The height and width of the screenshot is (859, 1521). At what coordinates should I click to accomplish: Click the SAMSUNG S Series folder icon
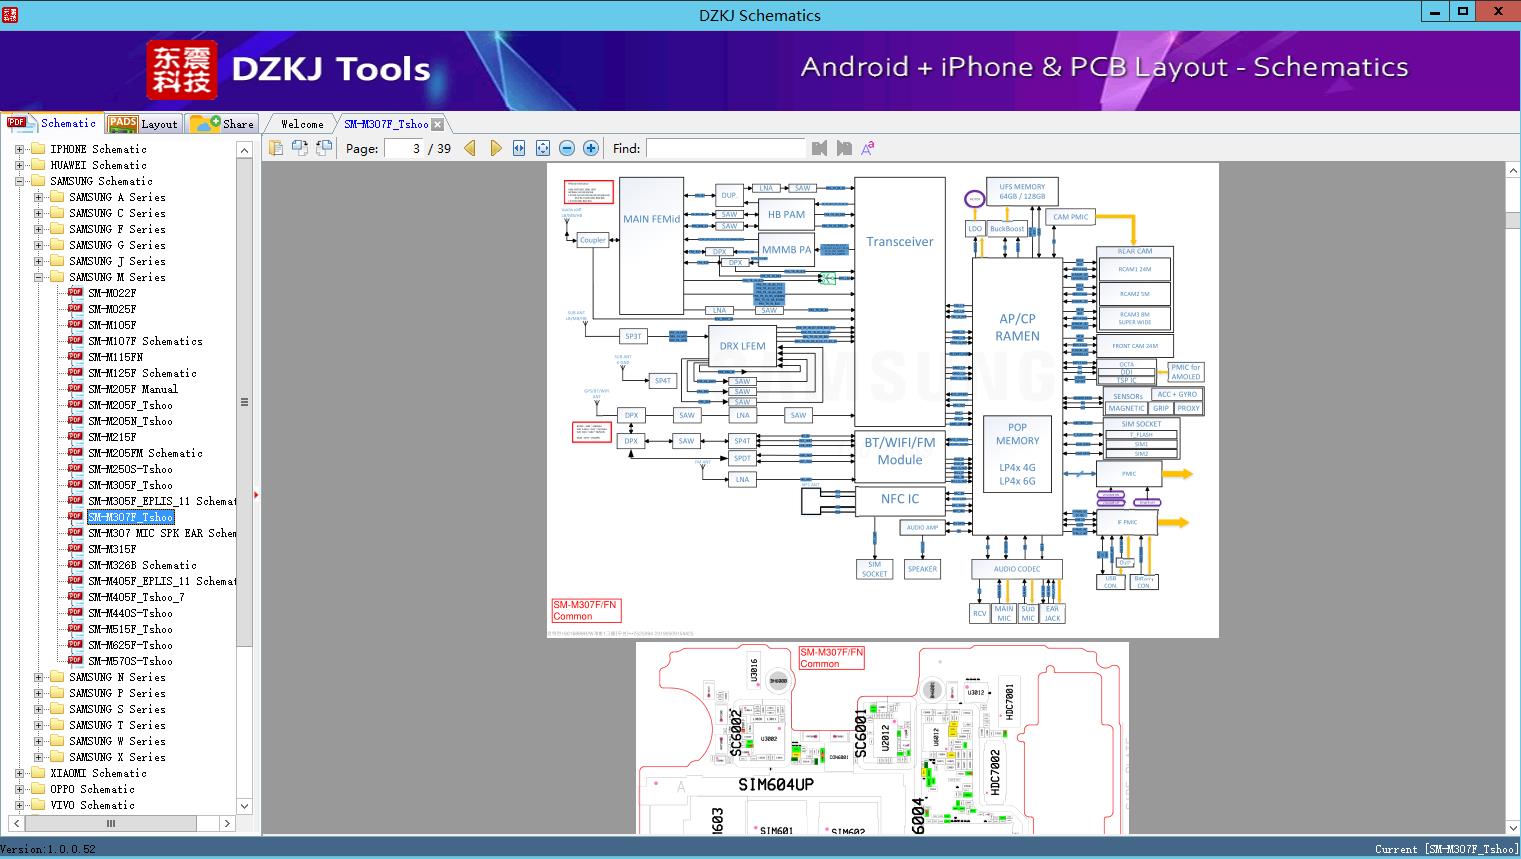pyautogui.click(x=57, y=709)
